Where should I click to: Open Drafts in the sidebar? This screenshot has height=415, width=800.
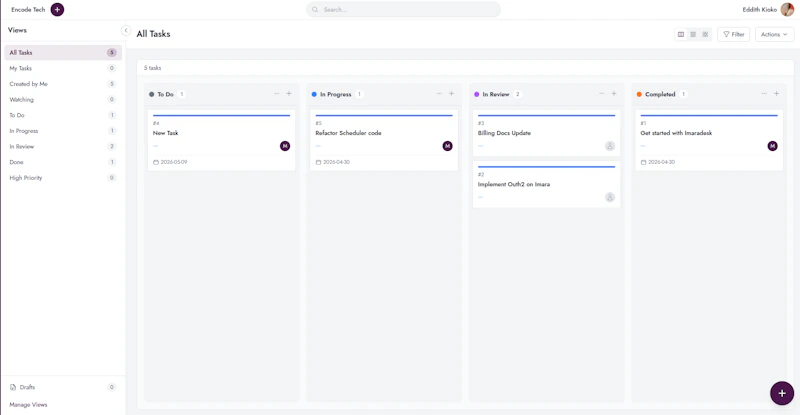pyautogui.click(x=63, y=387)
